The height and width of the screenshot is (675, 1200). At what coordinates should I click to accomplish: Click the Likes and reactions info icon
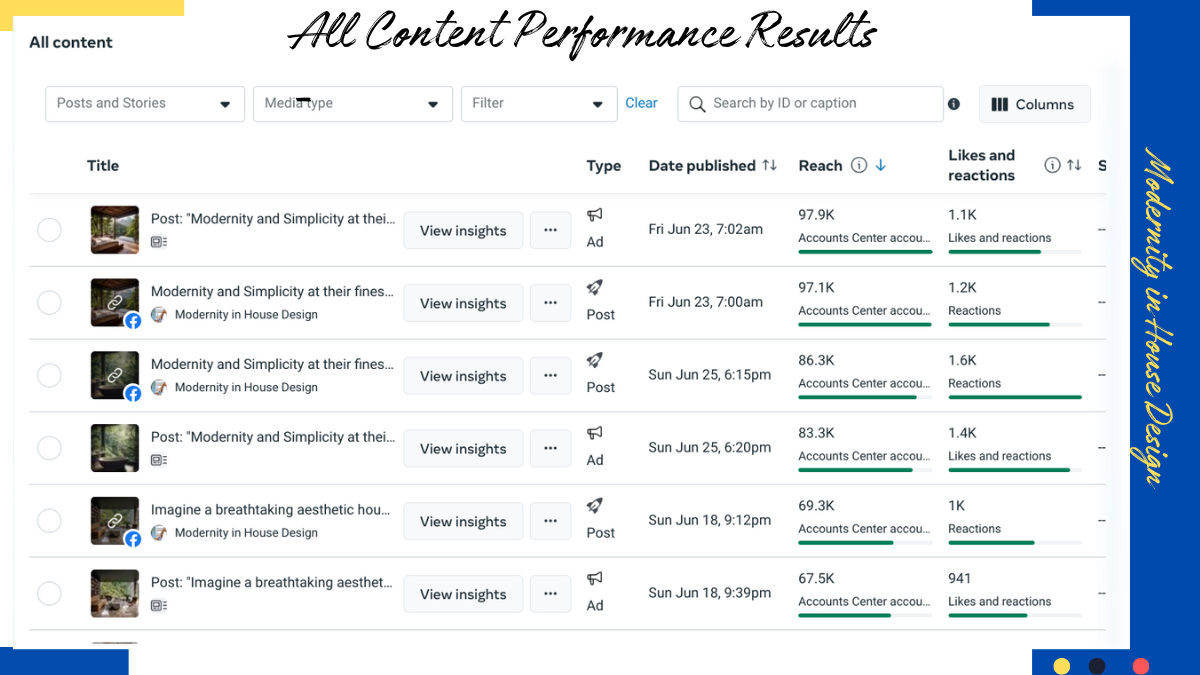tap(1052, 166)
